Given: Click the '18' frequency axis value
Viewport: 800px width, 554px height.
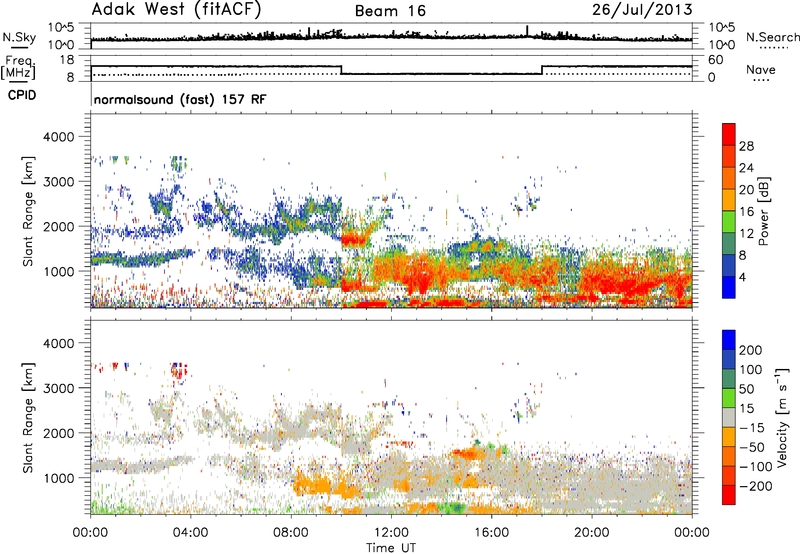Looking at the screenshot, I should click(66, 60).
